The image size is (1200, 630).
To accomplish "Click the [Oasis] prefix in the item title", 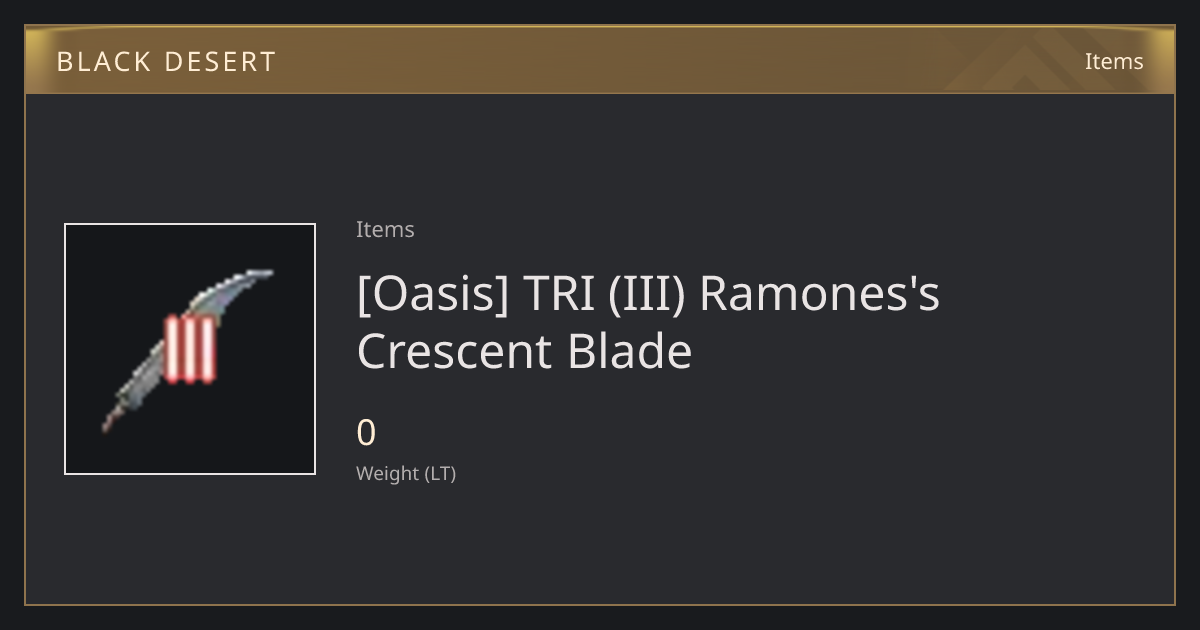I will 432,294.
